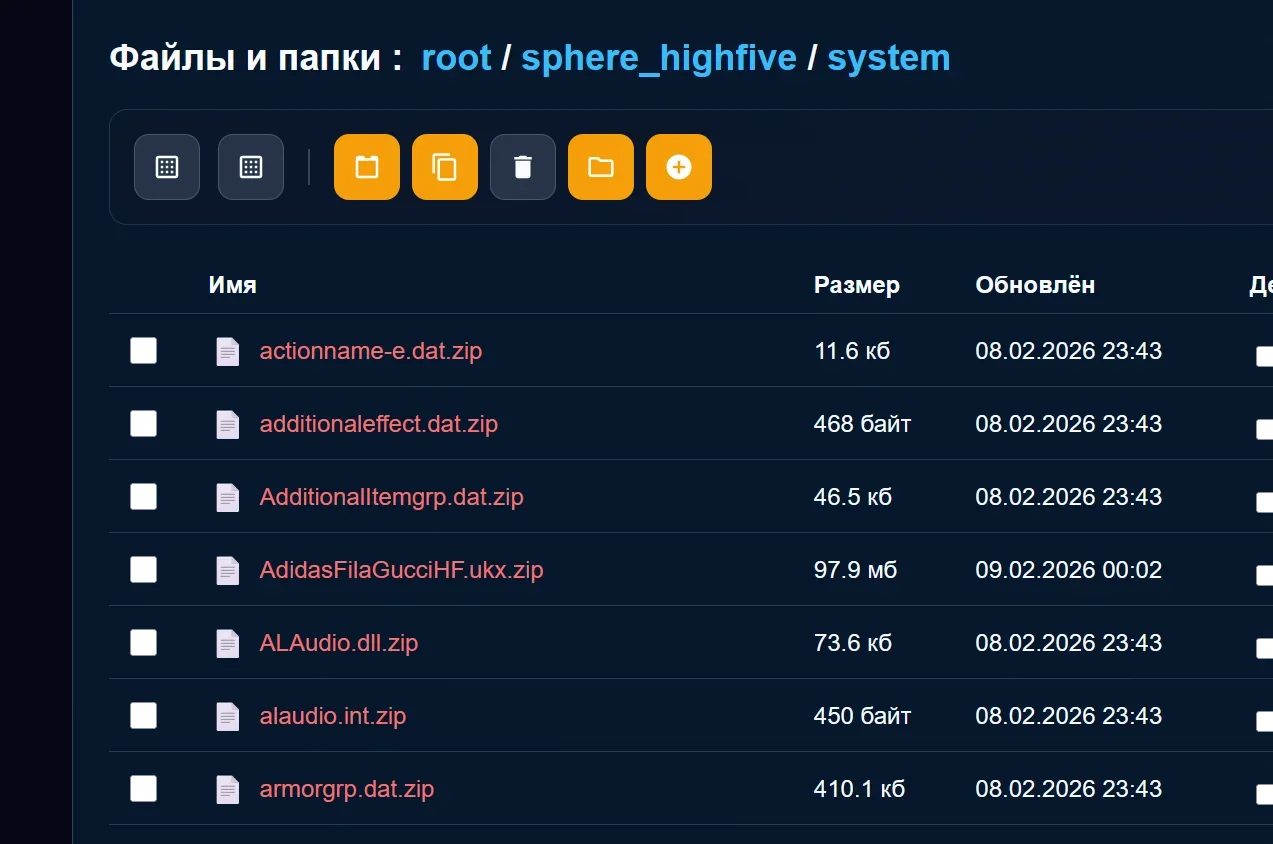Open file additionaleffect.dat.zip

click(379, 424)
